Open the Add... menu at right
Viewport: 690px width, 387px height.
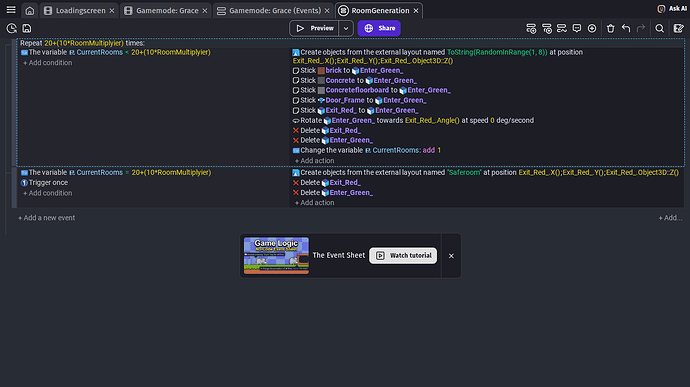click(670, 218)
